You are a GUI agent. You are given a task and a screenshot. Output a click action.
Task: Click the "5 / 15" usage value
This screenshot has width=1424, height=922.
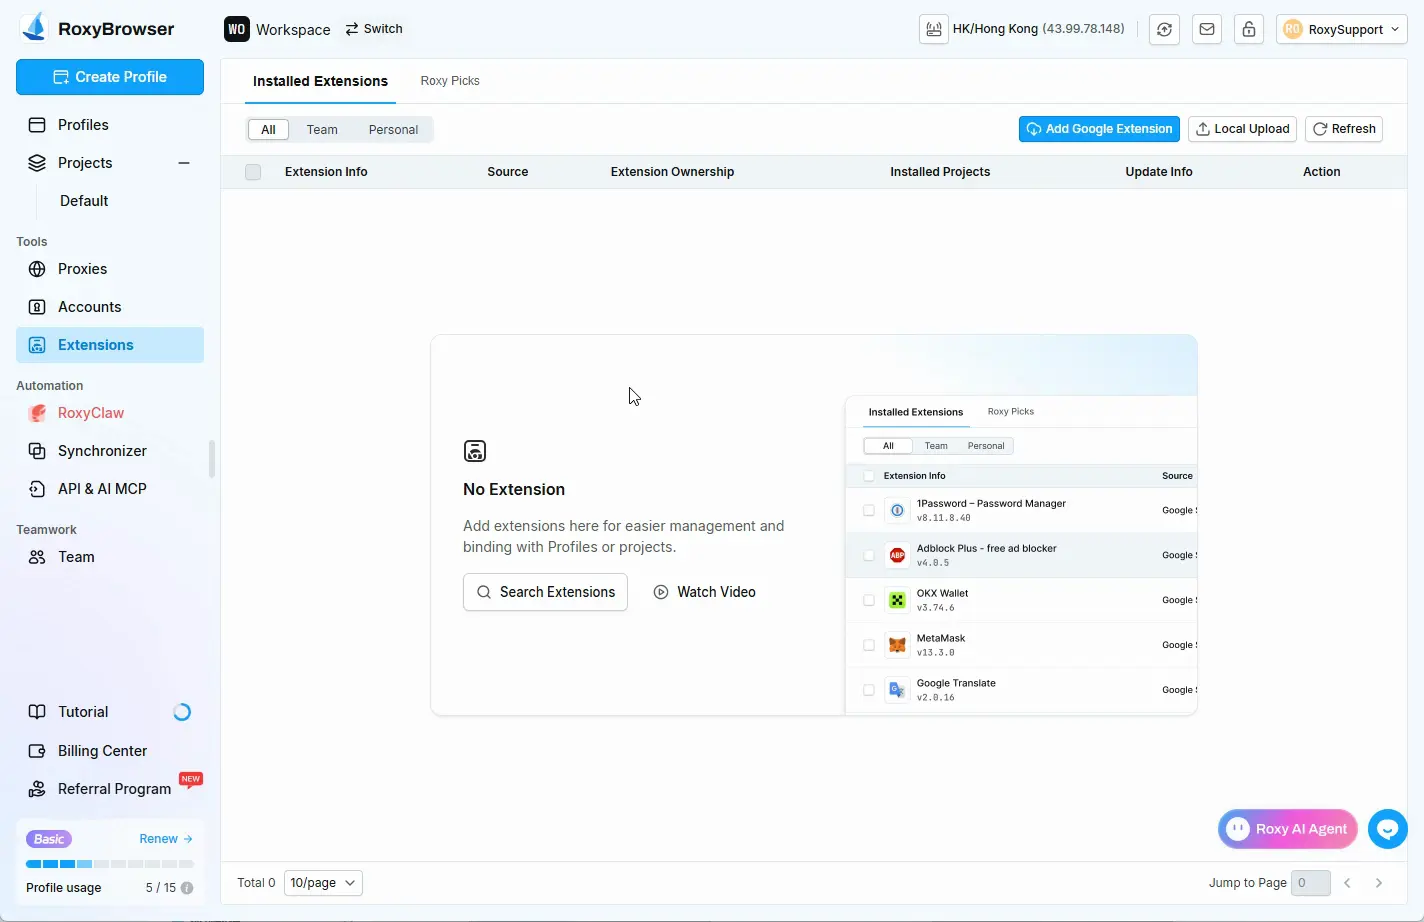click(x=161, y=888)
